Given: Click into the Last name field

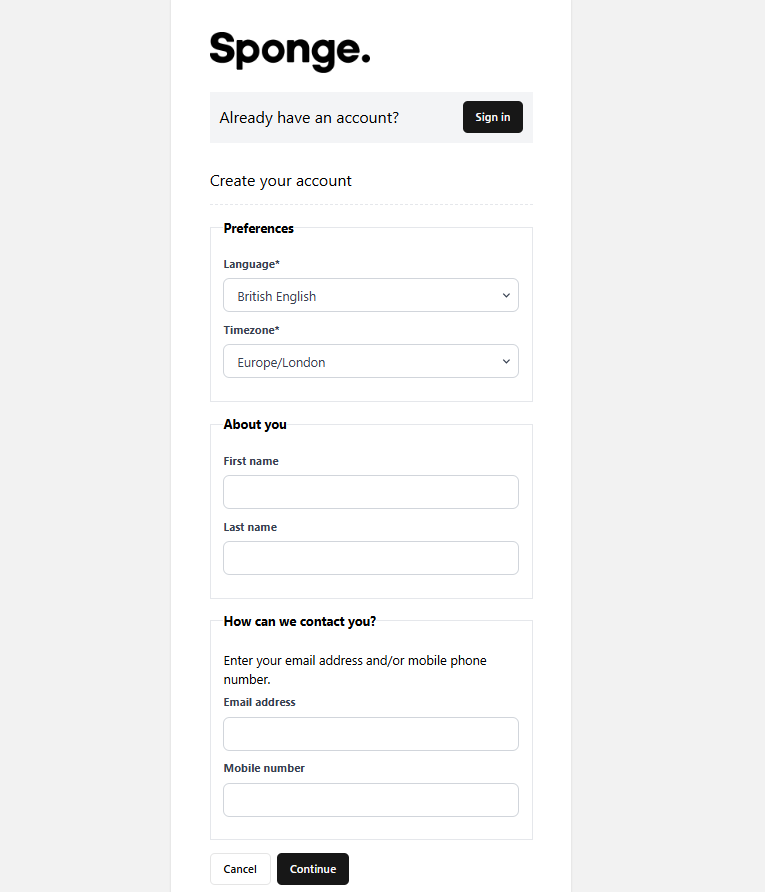Looking at the screenshot, I should click(x=370, y=558).
